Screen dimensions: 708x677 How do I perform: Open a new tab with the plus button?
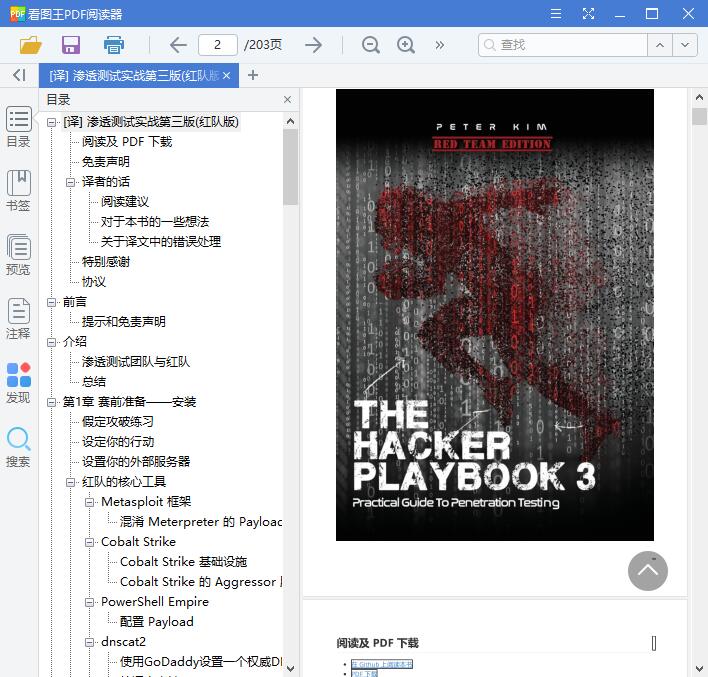pyautogui.click(x=253, y=75)
